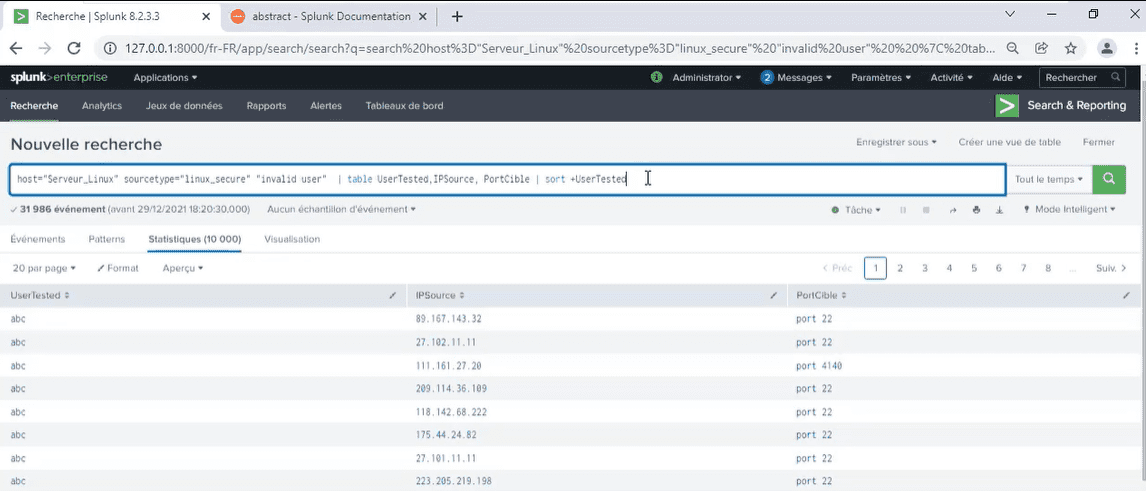The image size is (1146, 491).
Task: Click the pause job icon
Action: click(903, 210)
